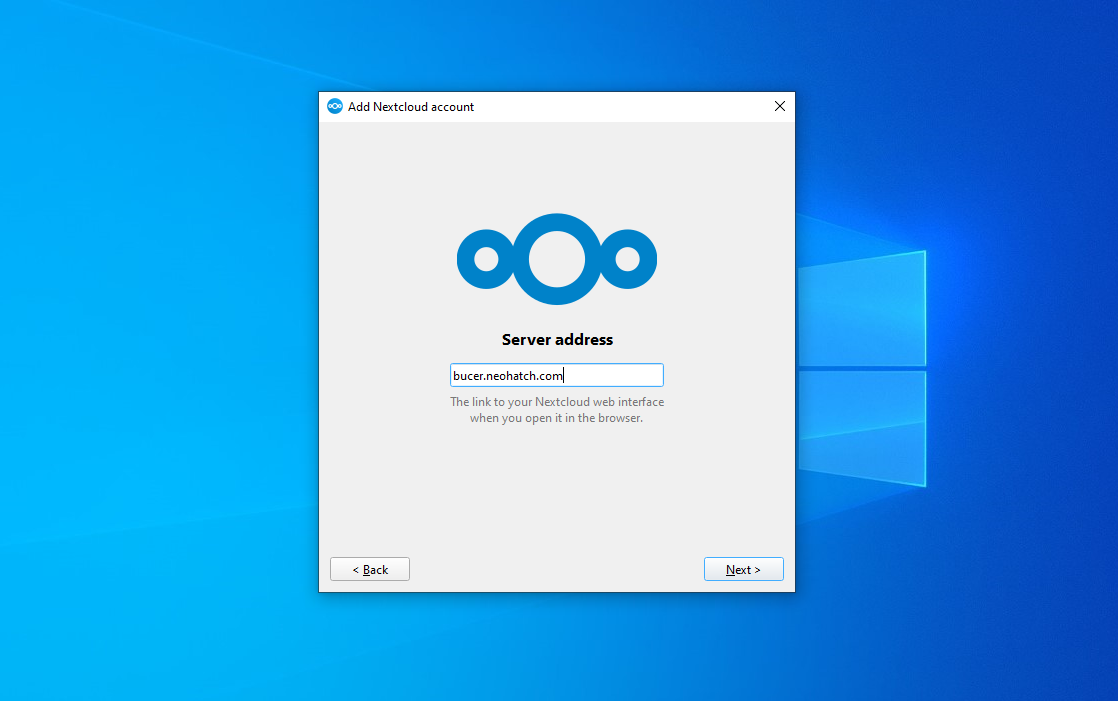The image size is (1118, 701).
Task: Click the "Server address" heading
Action: point(557,339)
